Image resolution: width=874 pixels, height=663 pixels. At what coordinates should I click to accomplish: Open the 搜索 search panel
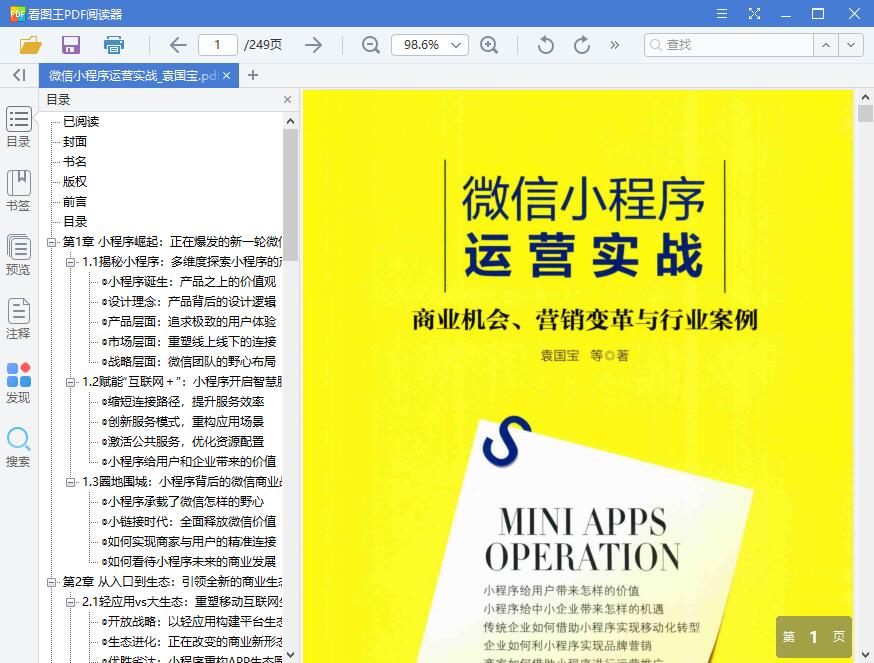(x=18, y=447)
